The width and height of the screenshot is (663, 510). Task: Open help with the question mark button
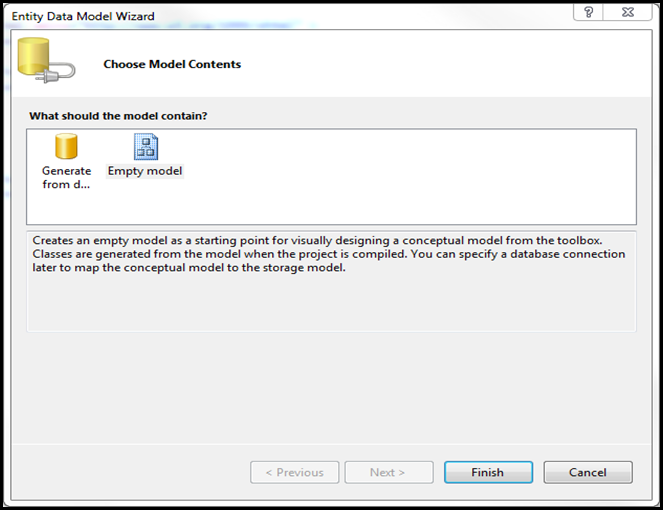click(x=587, y=14)
